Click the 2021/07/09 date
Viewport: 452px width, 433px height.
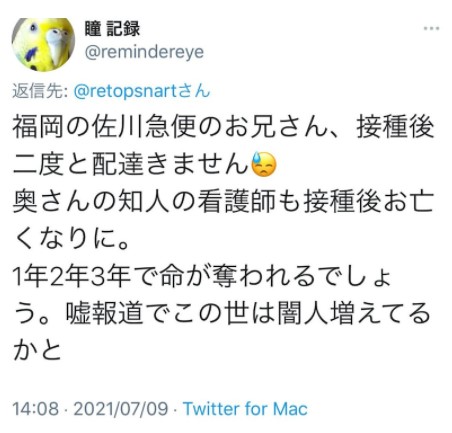tap(121, 409)
